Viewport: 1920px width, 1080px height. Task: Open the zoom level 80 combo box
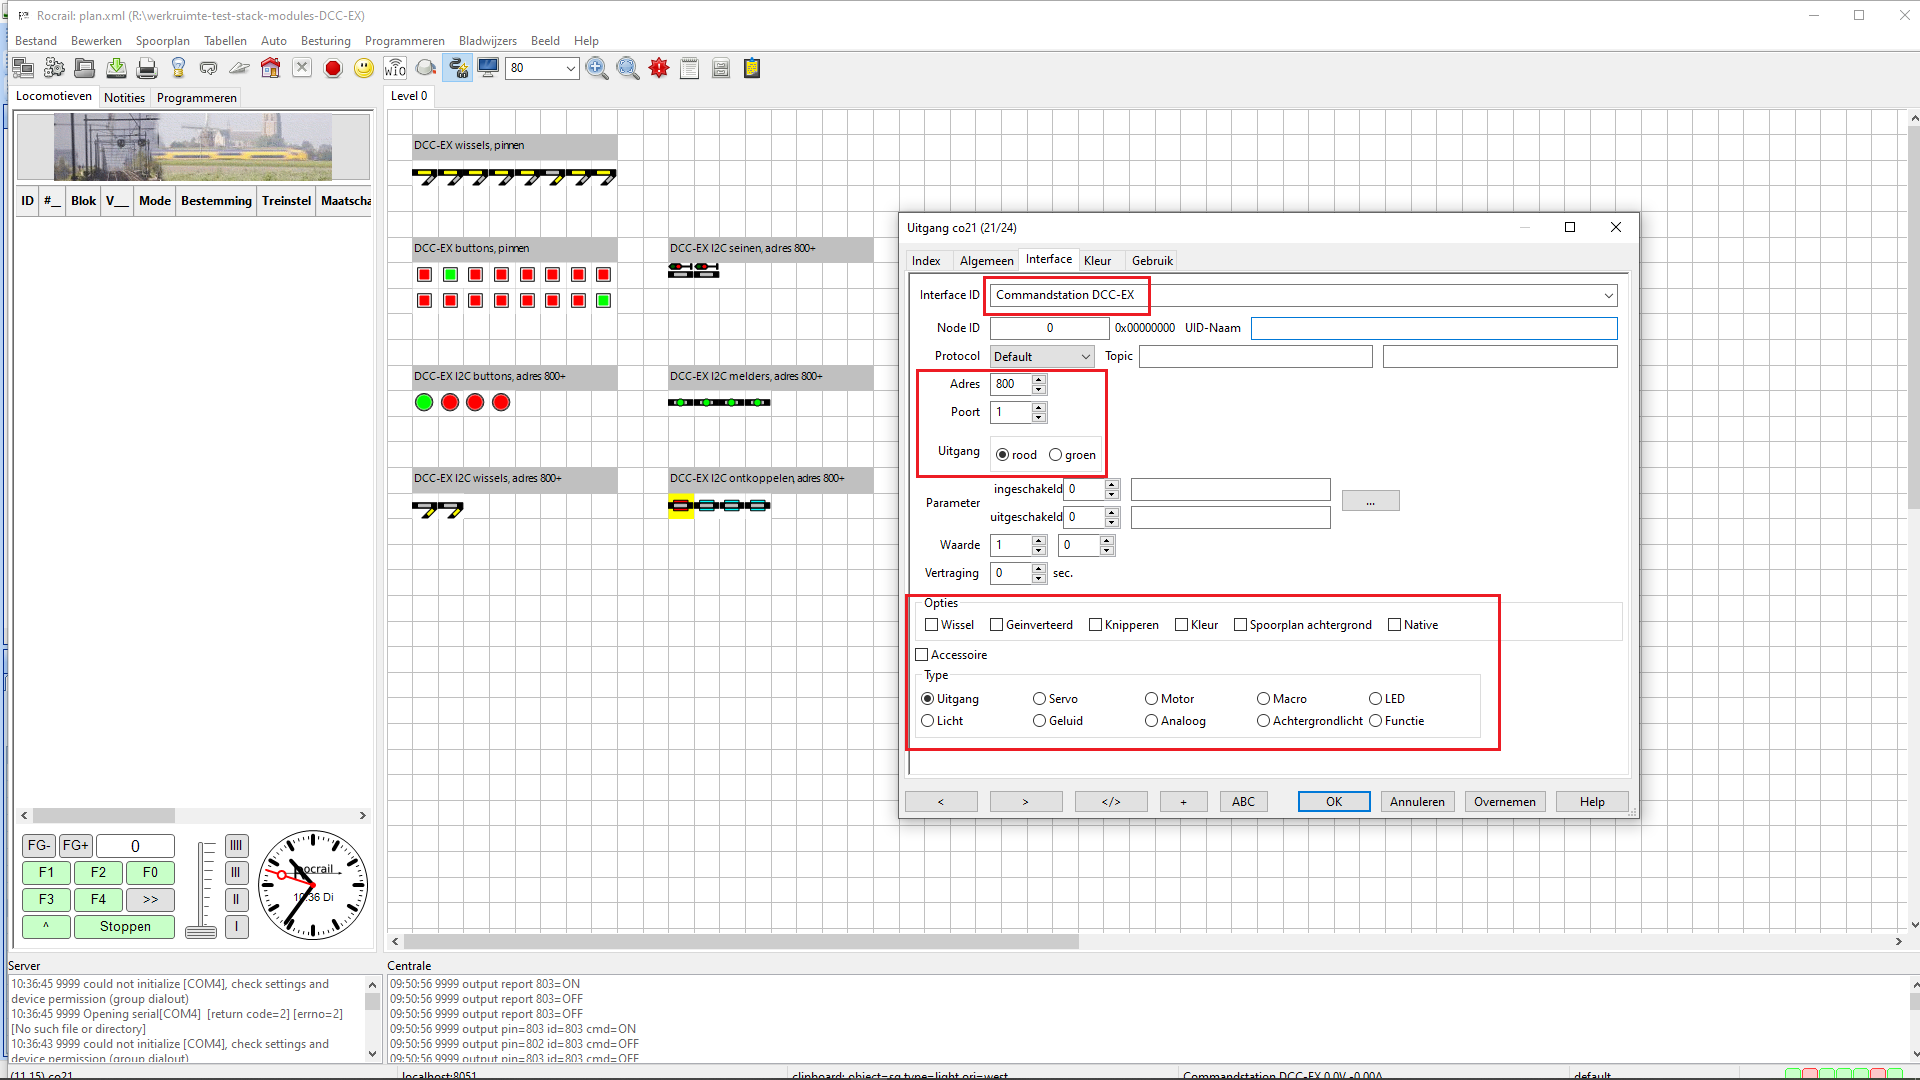570,68
